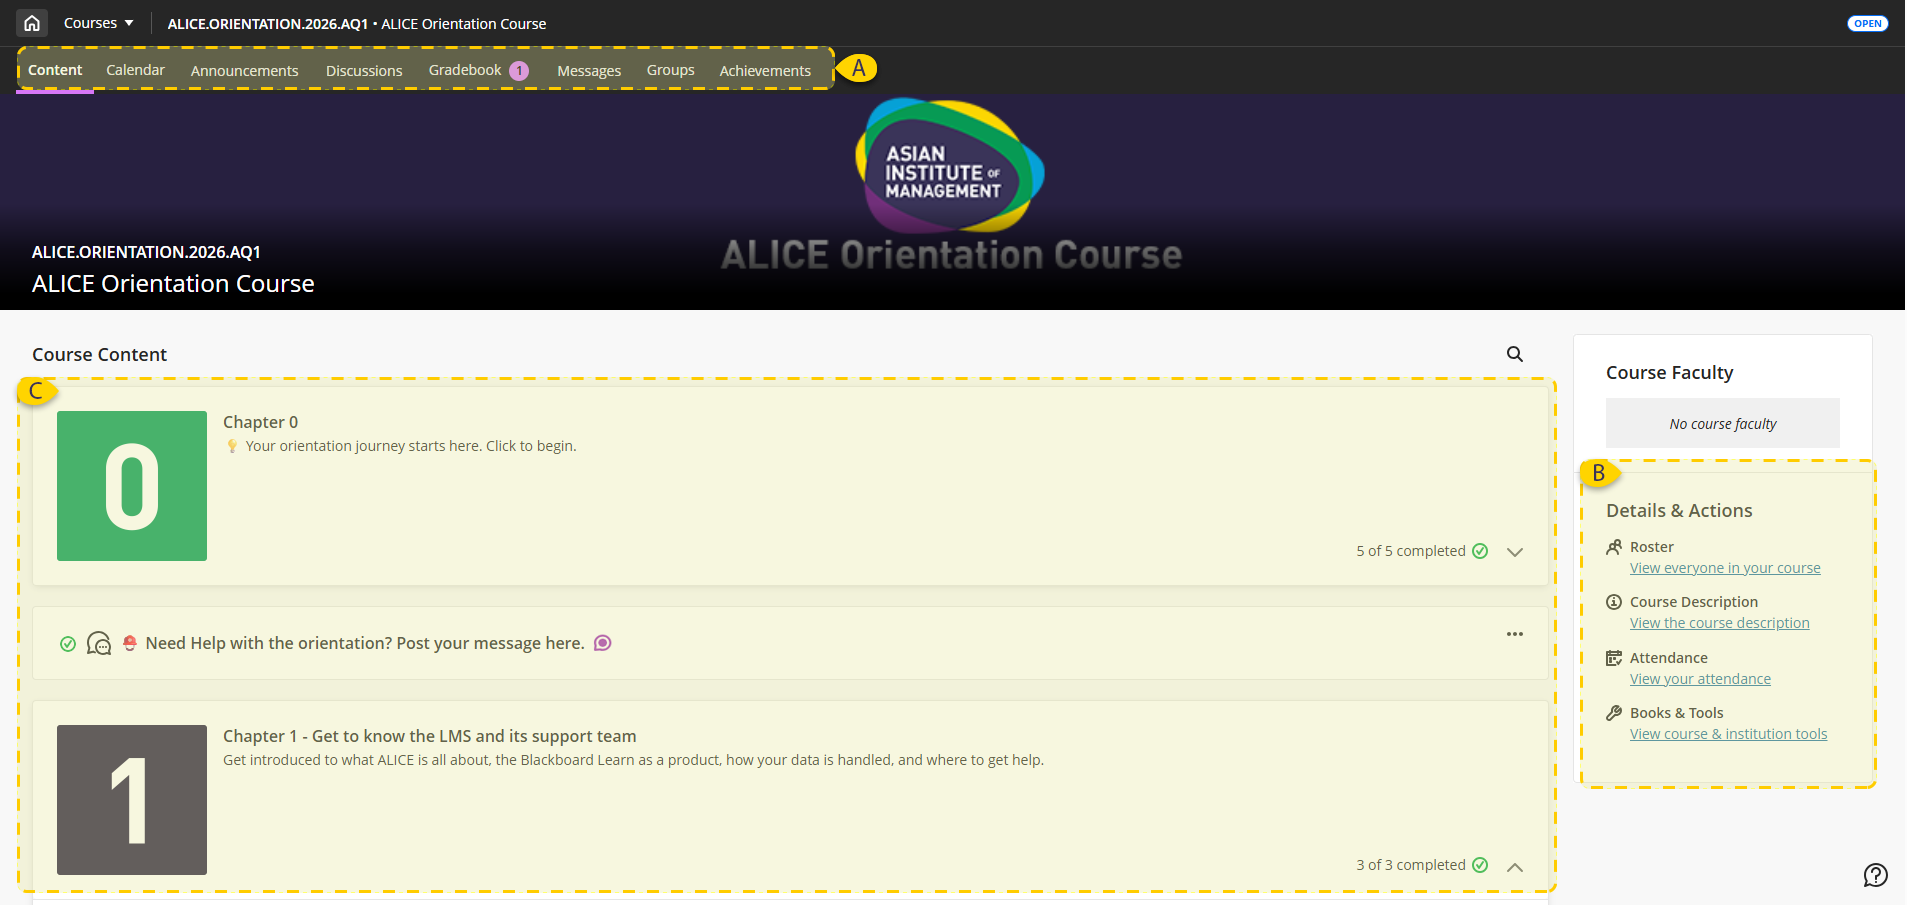The width and height of the screenshot is (1907, 905).
Task: Open more options for the Need Help discussion
Action: [x=1515, y=634]
